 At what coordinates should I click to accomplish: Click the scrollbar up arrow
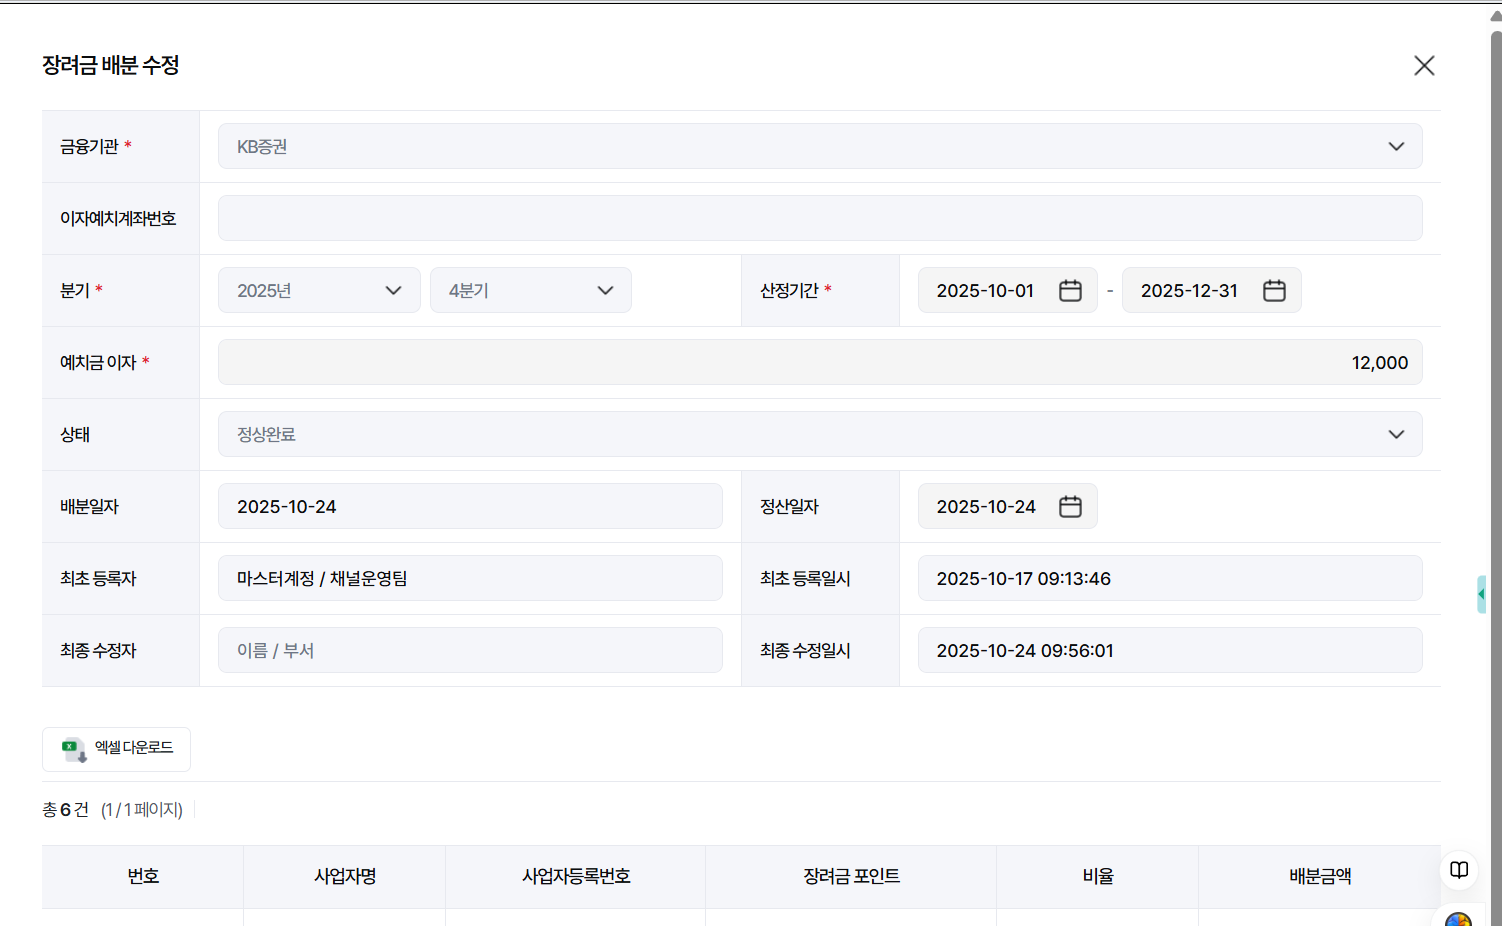(1496, 16)
